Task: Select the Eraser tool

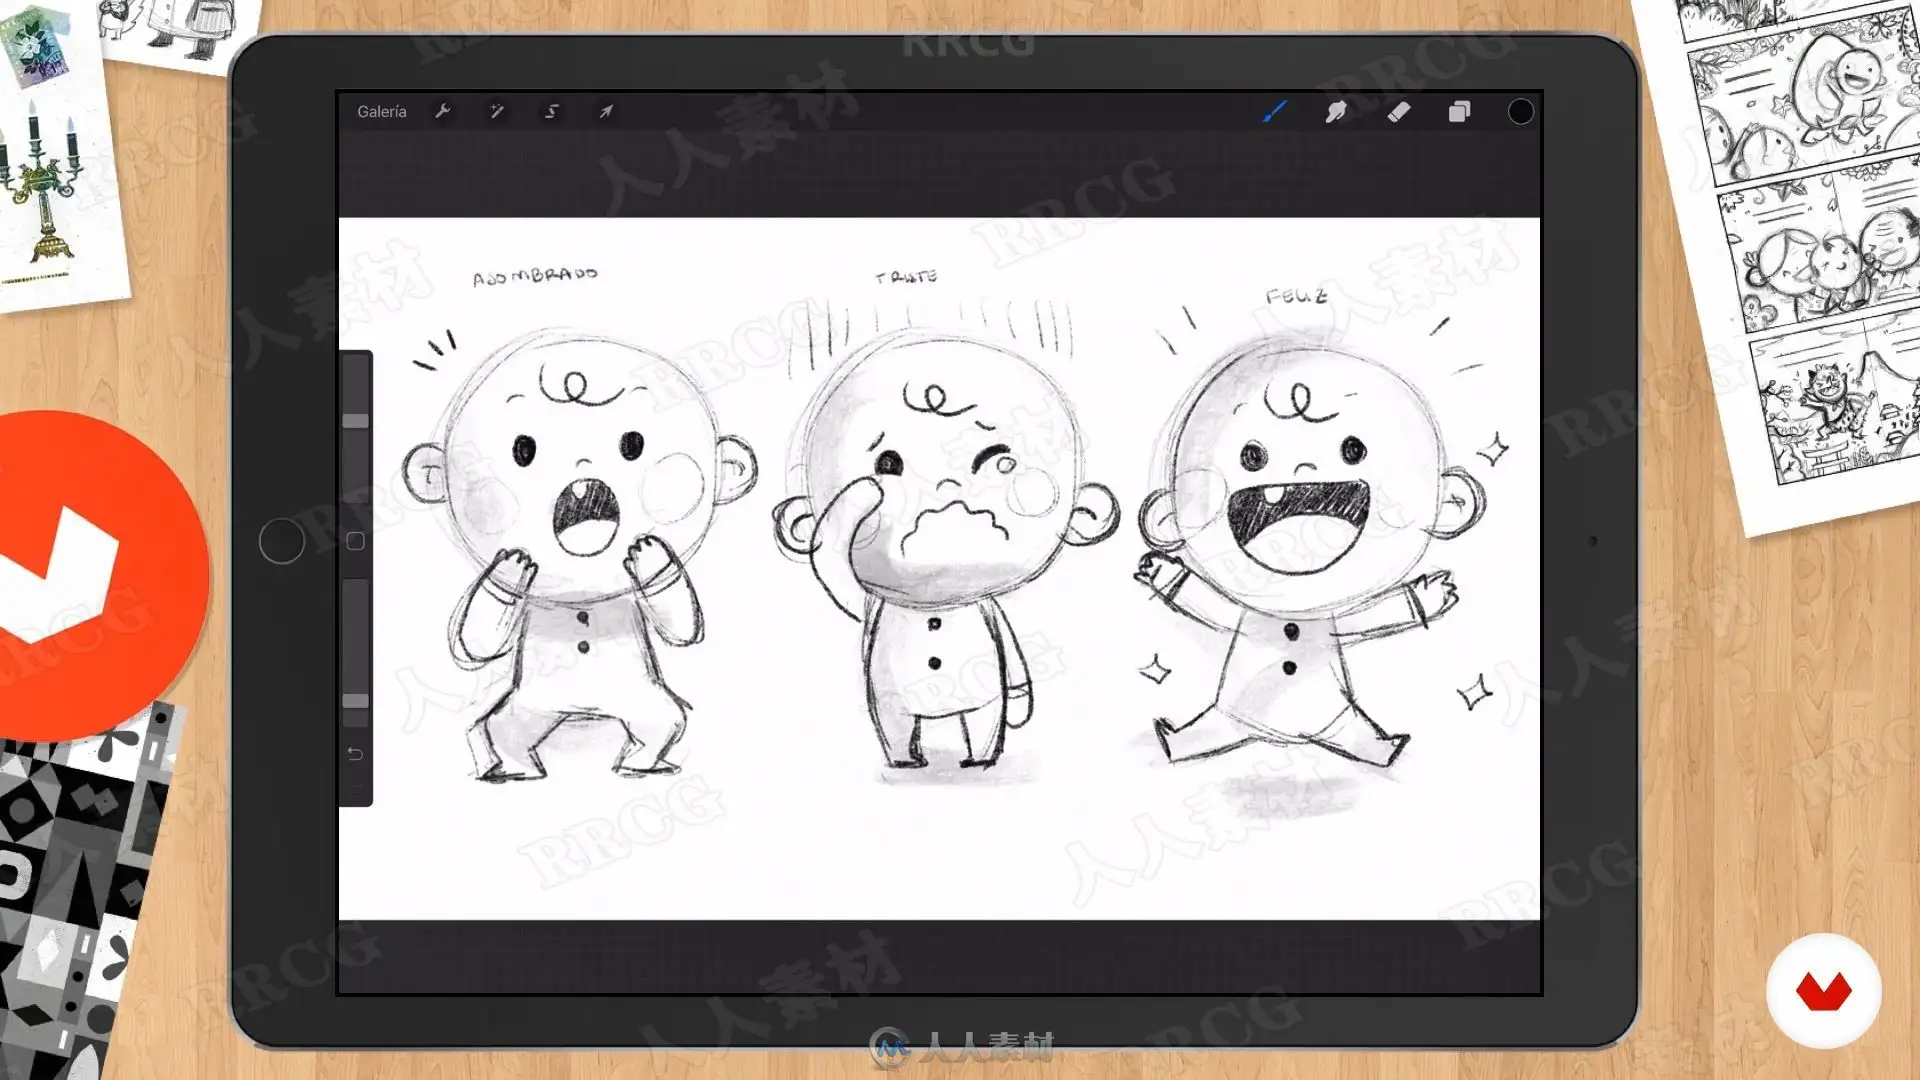Action: click(x=1399, y=111)
